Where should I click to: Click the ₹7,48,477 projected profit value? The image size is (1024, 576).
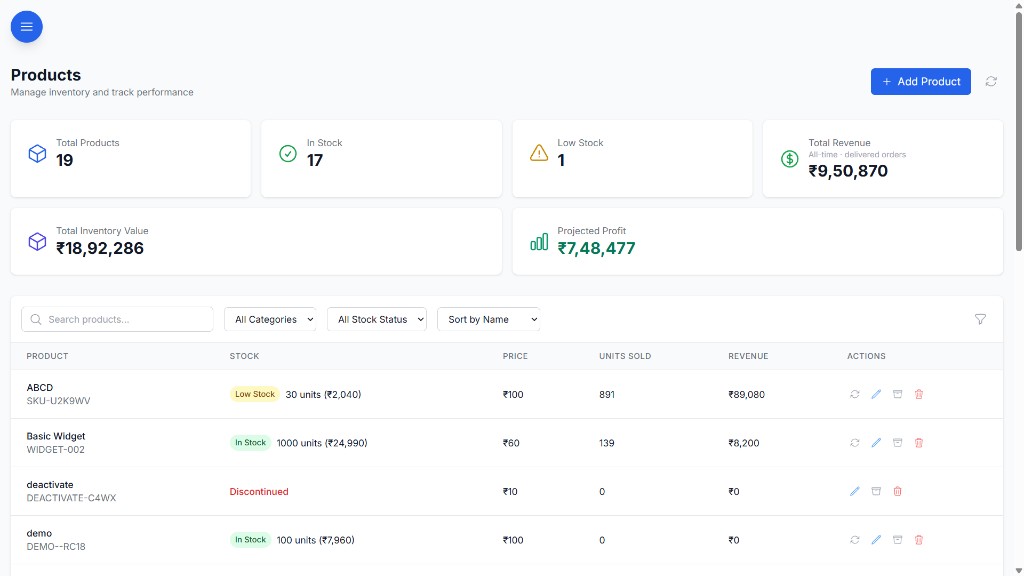(x=596, y=248)
